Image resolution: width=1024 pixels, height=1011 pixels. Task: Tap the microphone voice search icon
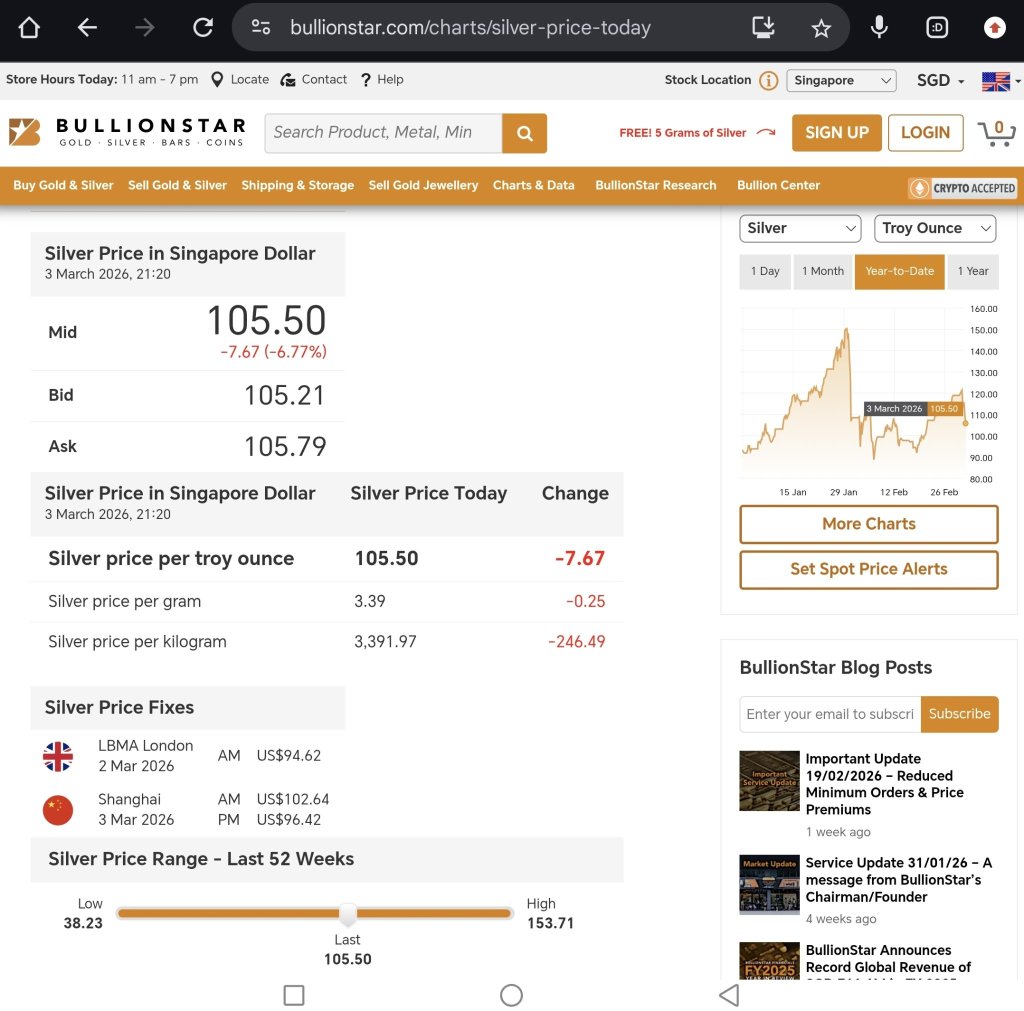pos(879,27)
